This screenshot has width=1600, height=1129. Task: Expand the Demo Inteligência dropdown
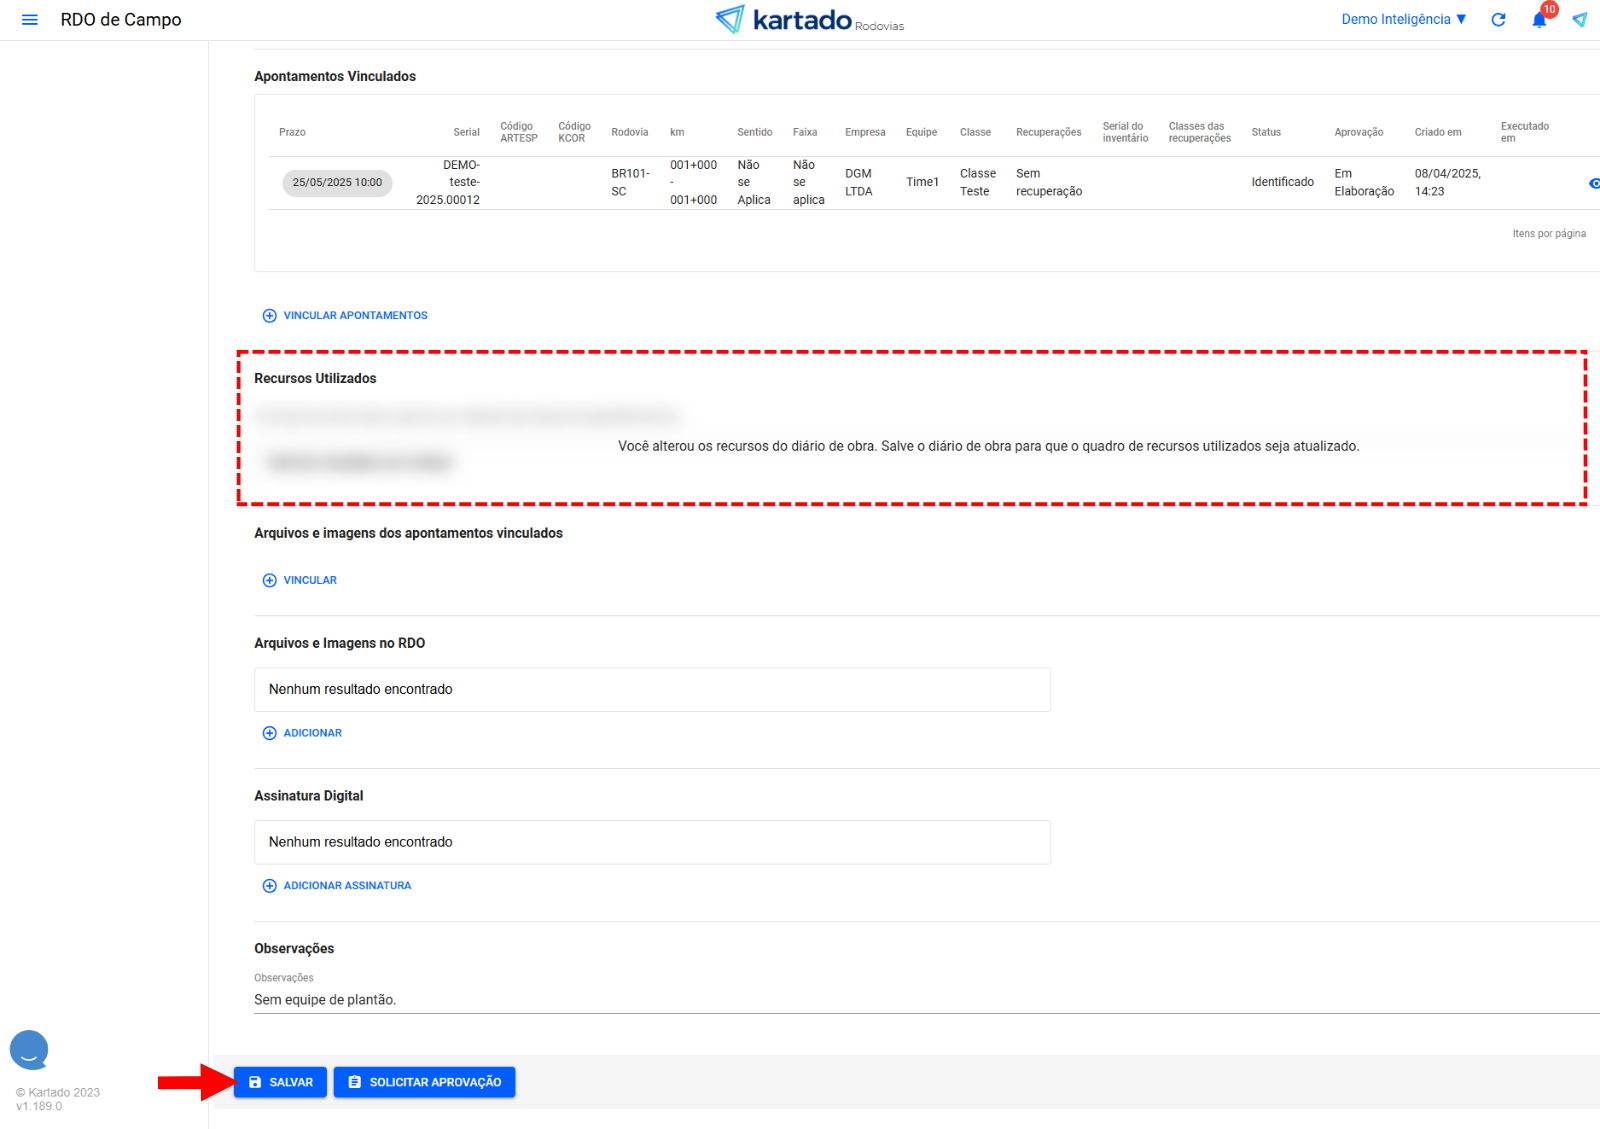[x=1403, y=20]
